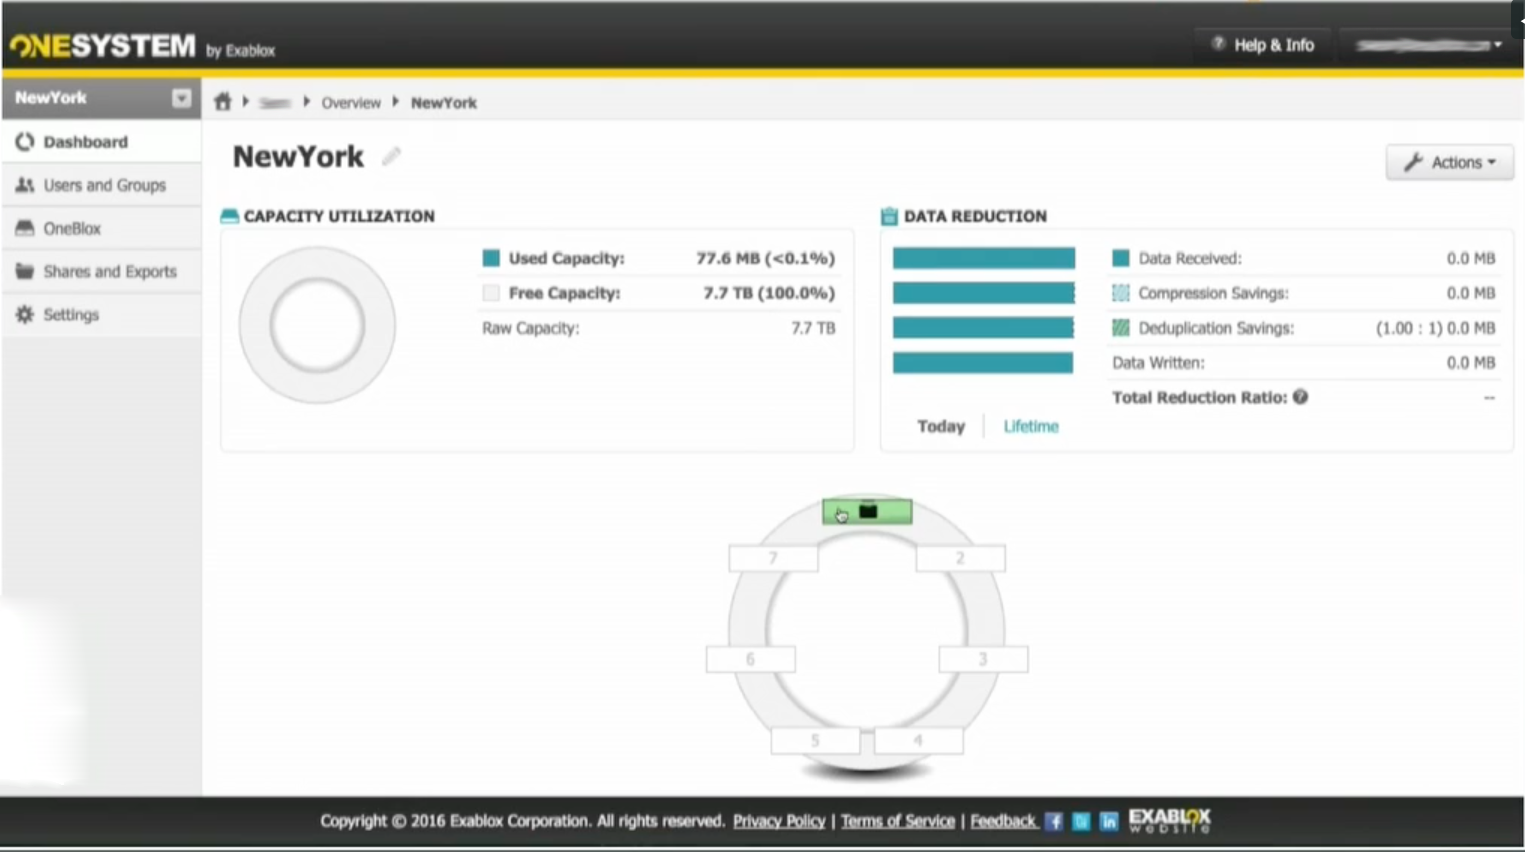The height and width of the screenshot is (852, 1525).
Task: Click the Data Reduction clipboard icon
Action: (889, 216)
